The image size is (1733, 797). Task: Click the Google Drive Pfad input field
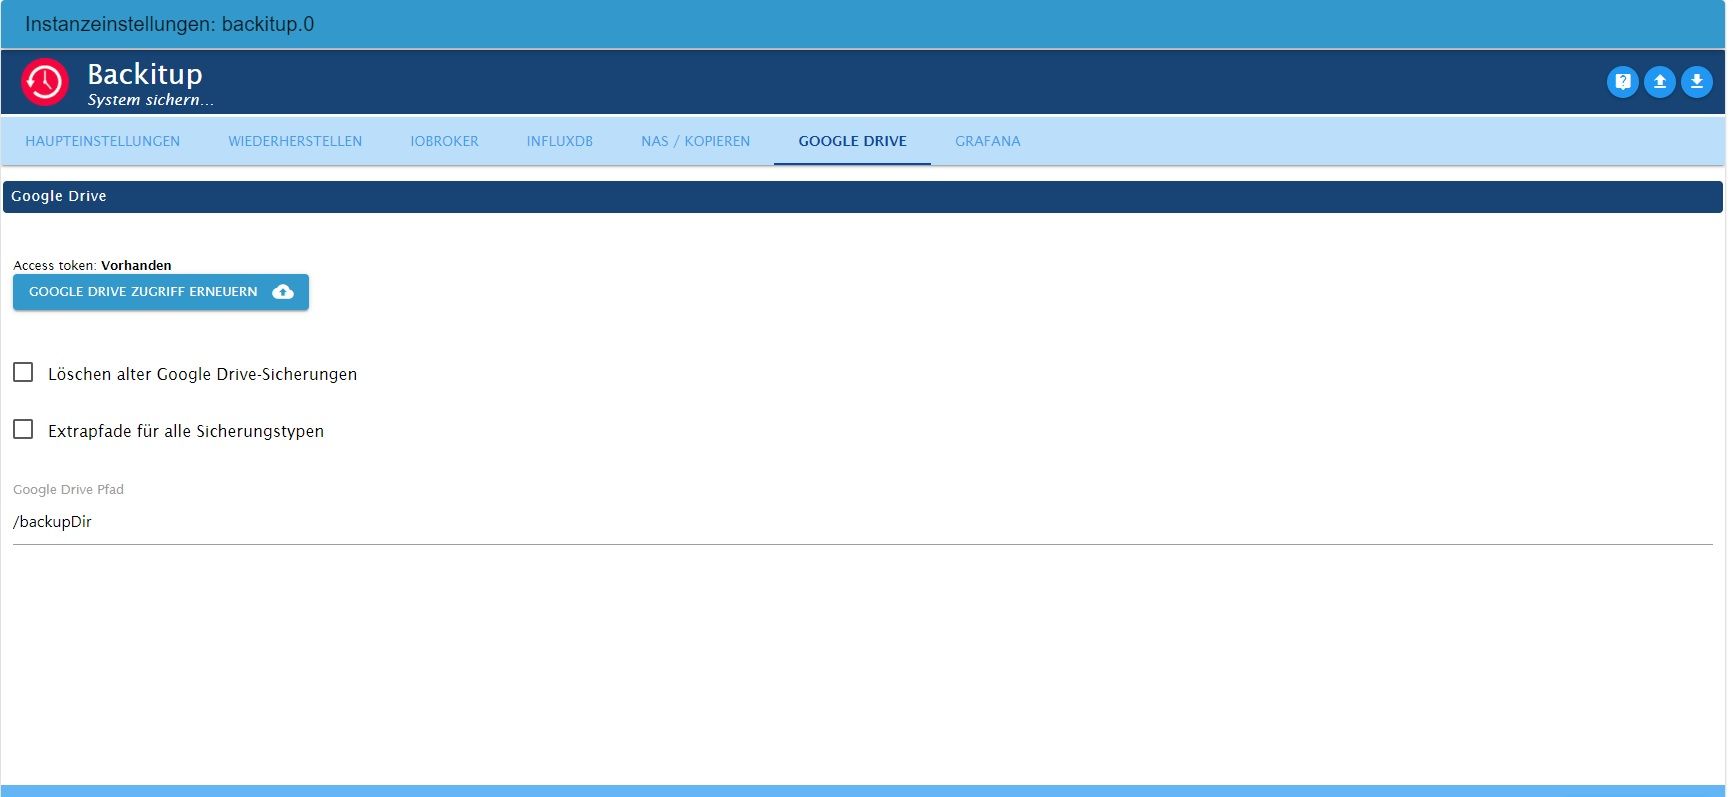click(x=863, y=522)
